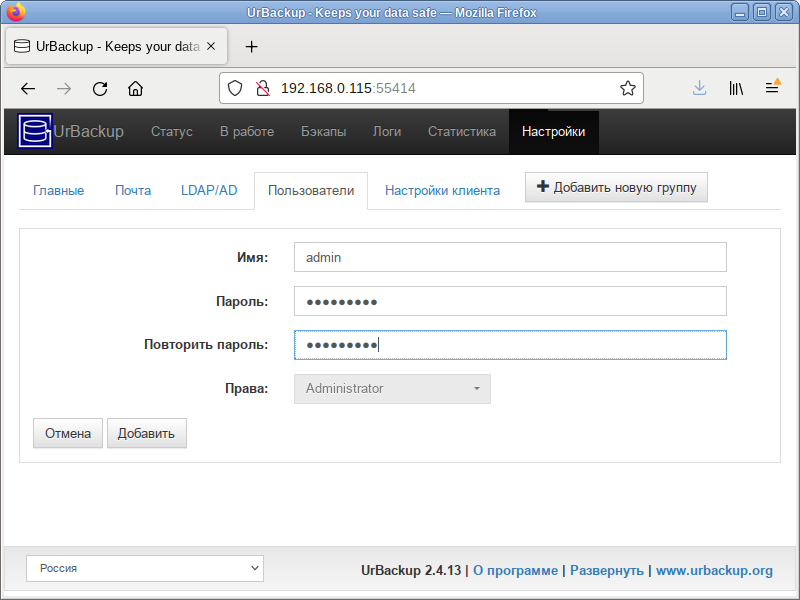Open the www.urbackup.org link
Screen dimensions: 800x600
point(714,570)
